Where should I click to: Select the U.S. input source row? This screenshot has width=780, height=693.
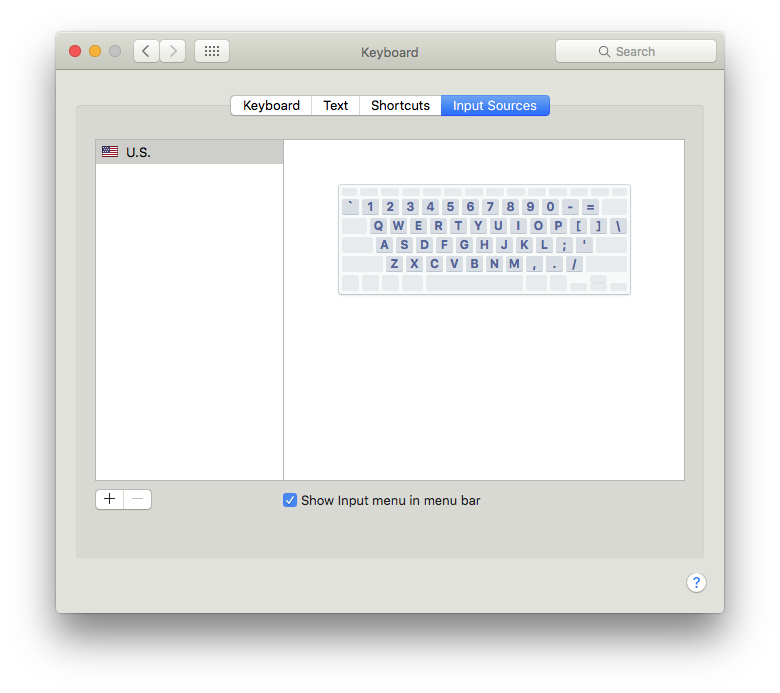click(190, 152)
